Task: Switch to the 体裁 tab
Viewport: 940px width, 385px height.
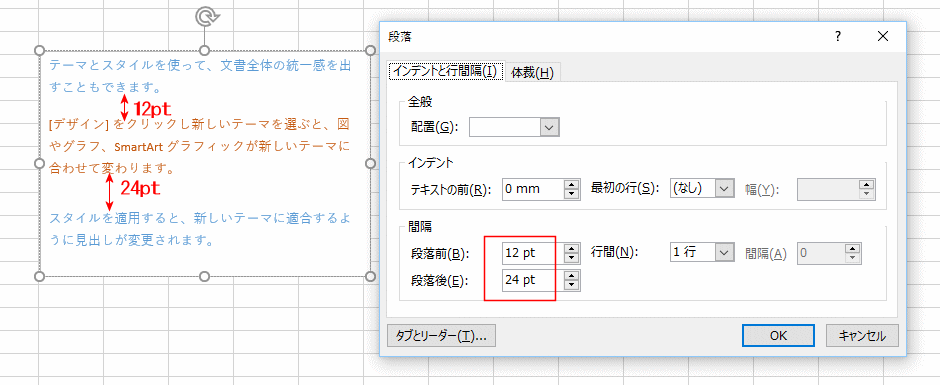Action: [x=532, y=73]
